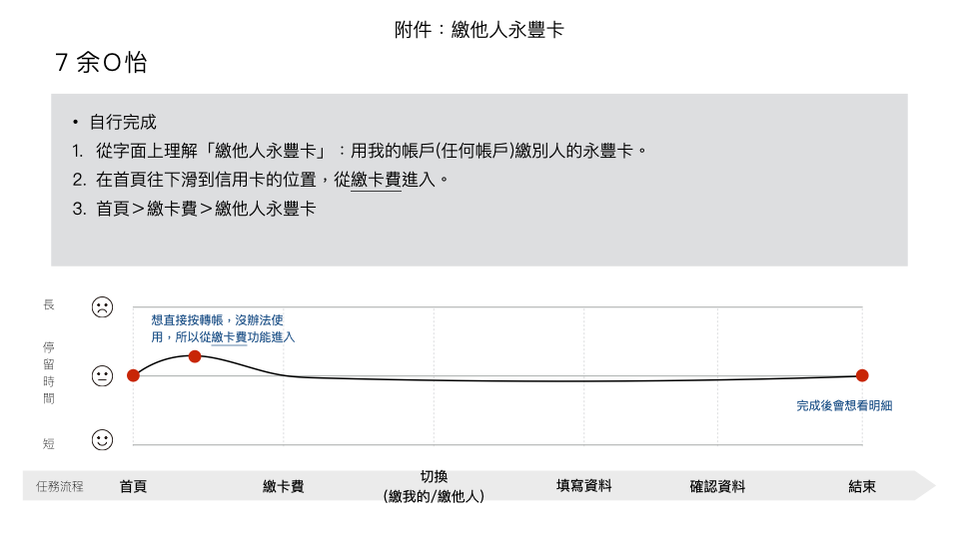Click the title 附件：繳他人永豐卡
Screen dimensions: 959x539
(x=479, y=29)
